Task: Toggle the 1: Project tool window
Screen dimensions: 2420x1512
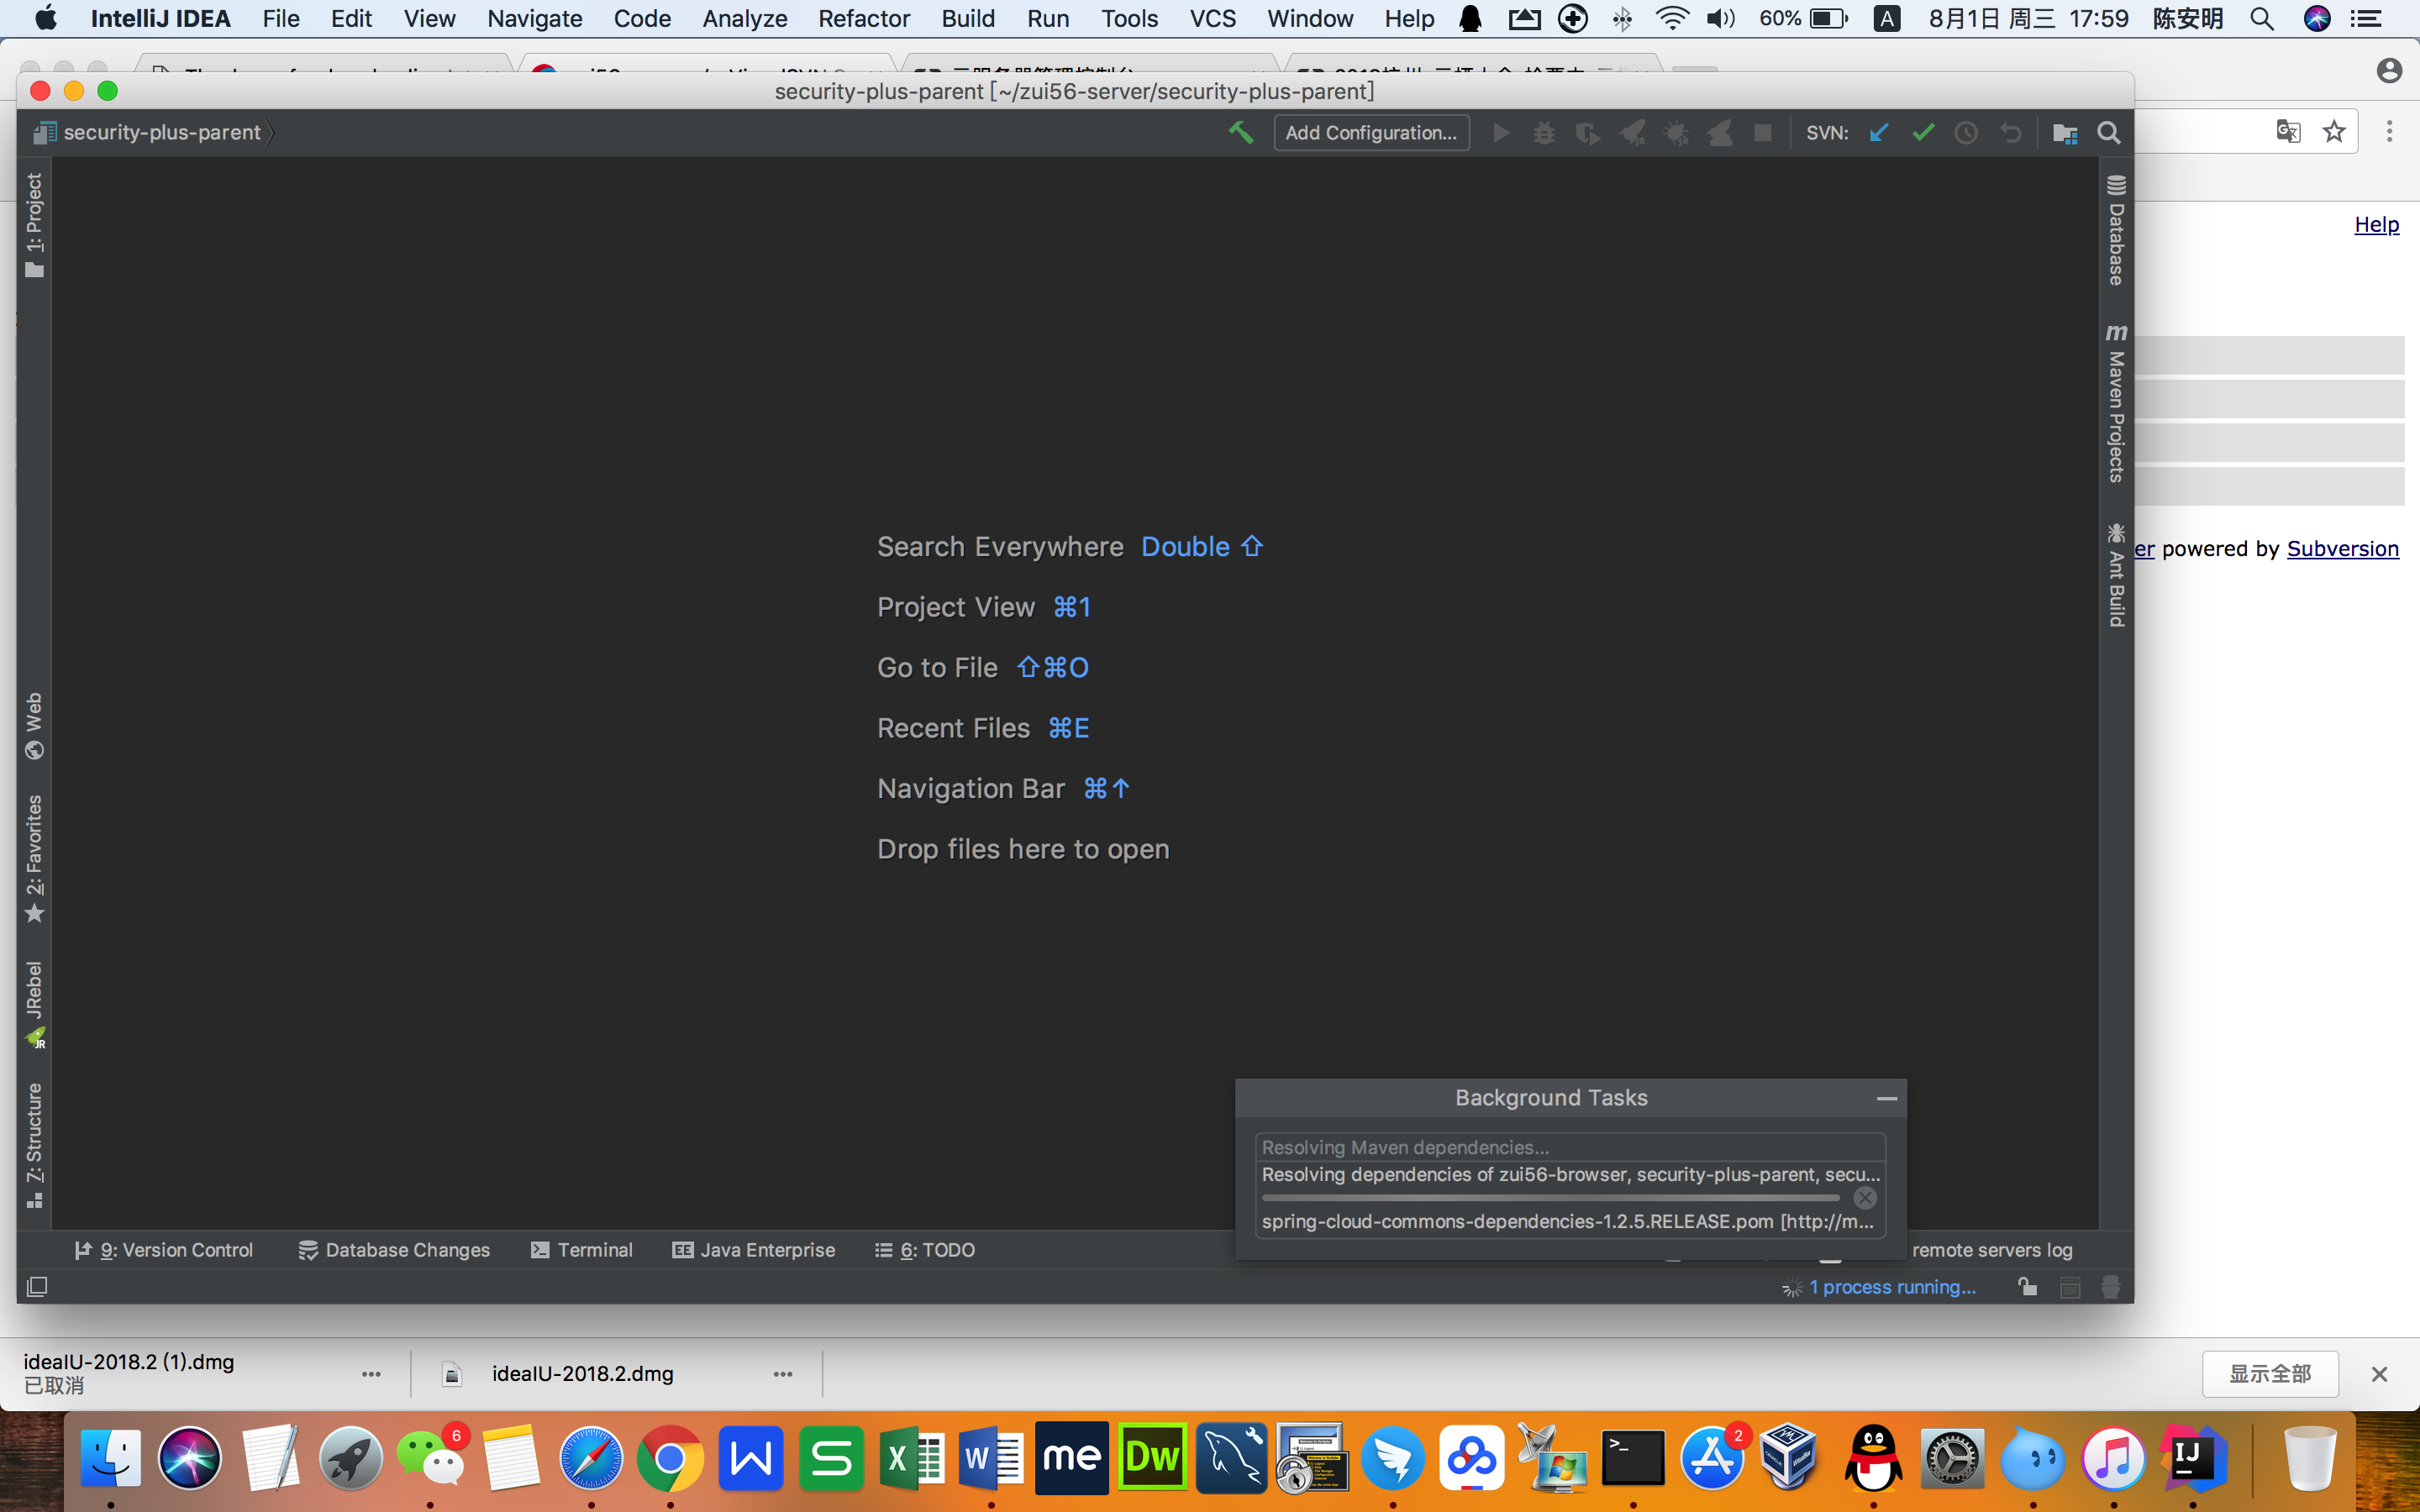Action: (x=34, y=224)
